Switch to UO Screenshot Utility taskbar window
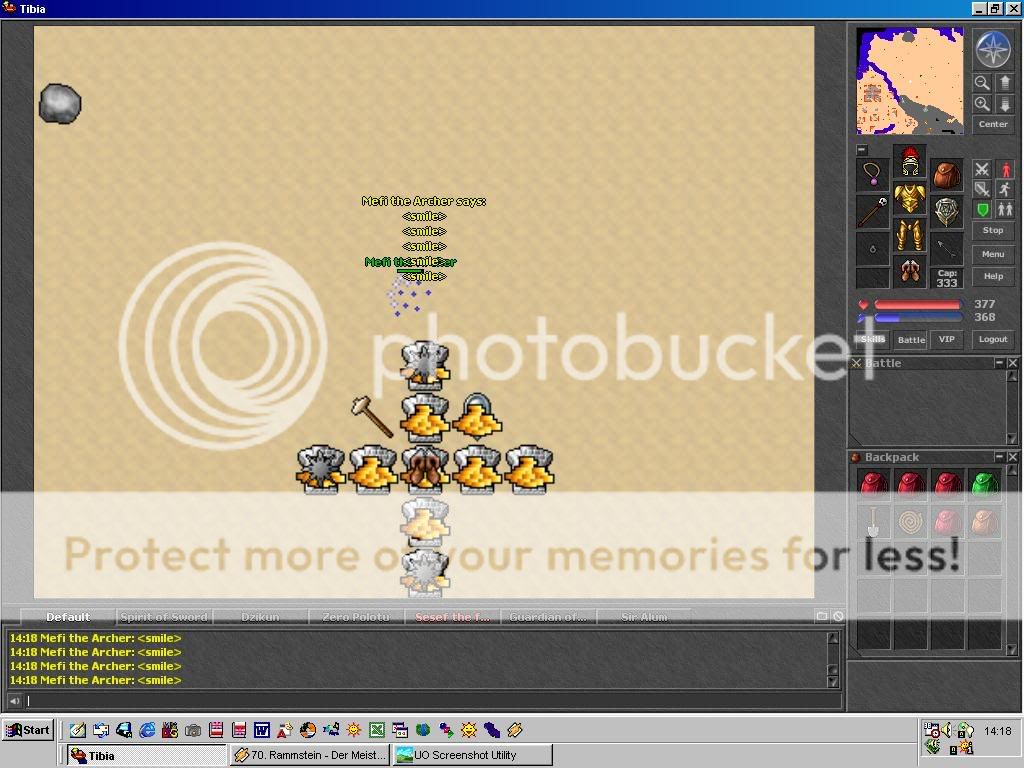 tap(472, 755)
